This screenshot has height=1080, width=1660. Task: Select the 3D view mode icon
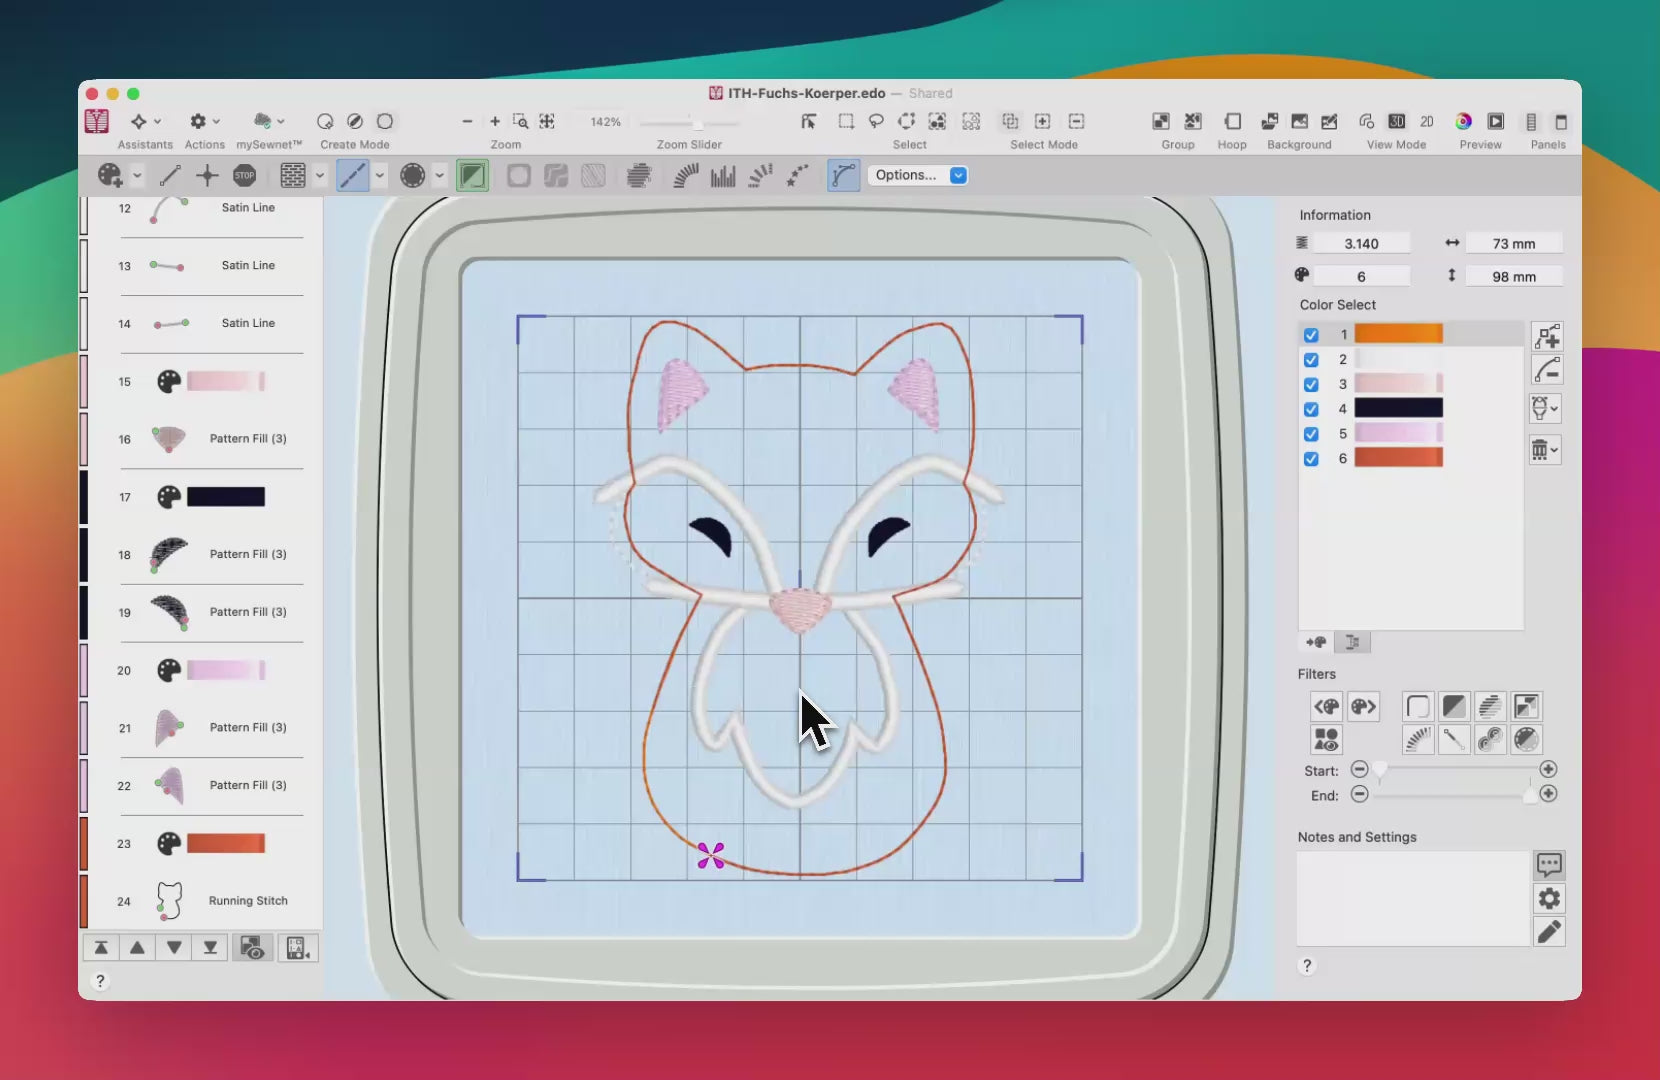point(1396,121)
